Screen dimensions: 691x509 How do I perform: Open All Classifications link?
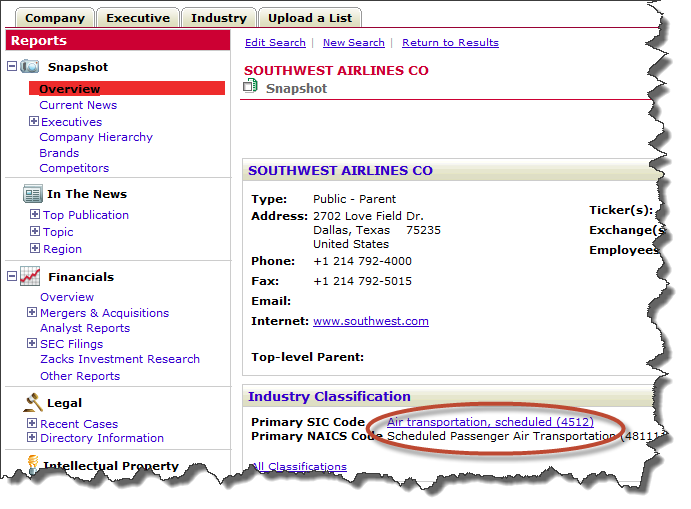300,467
